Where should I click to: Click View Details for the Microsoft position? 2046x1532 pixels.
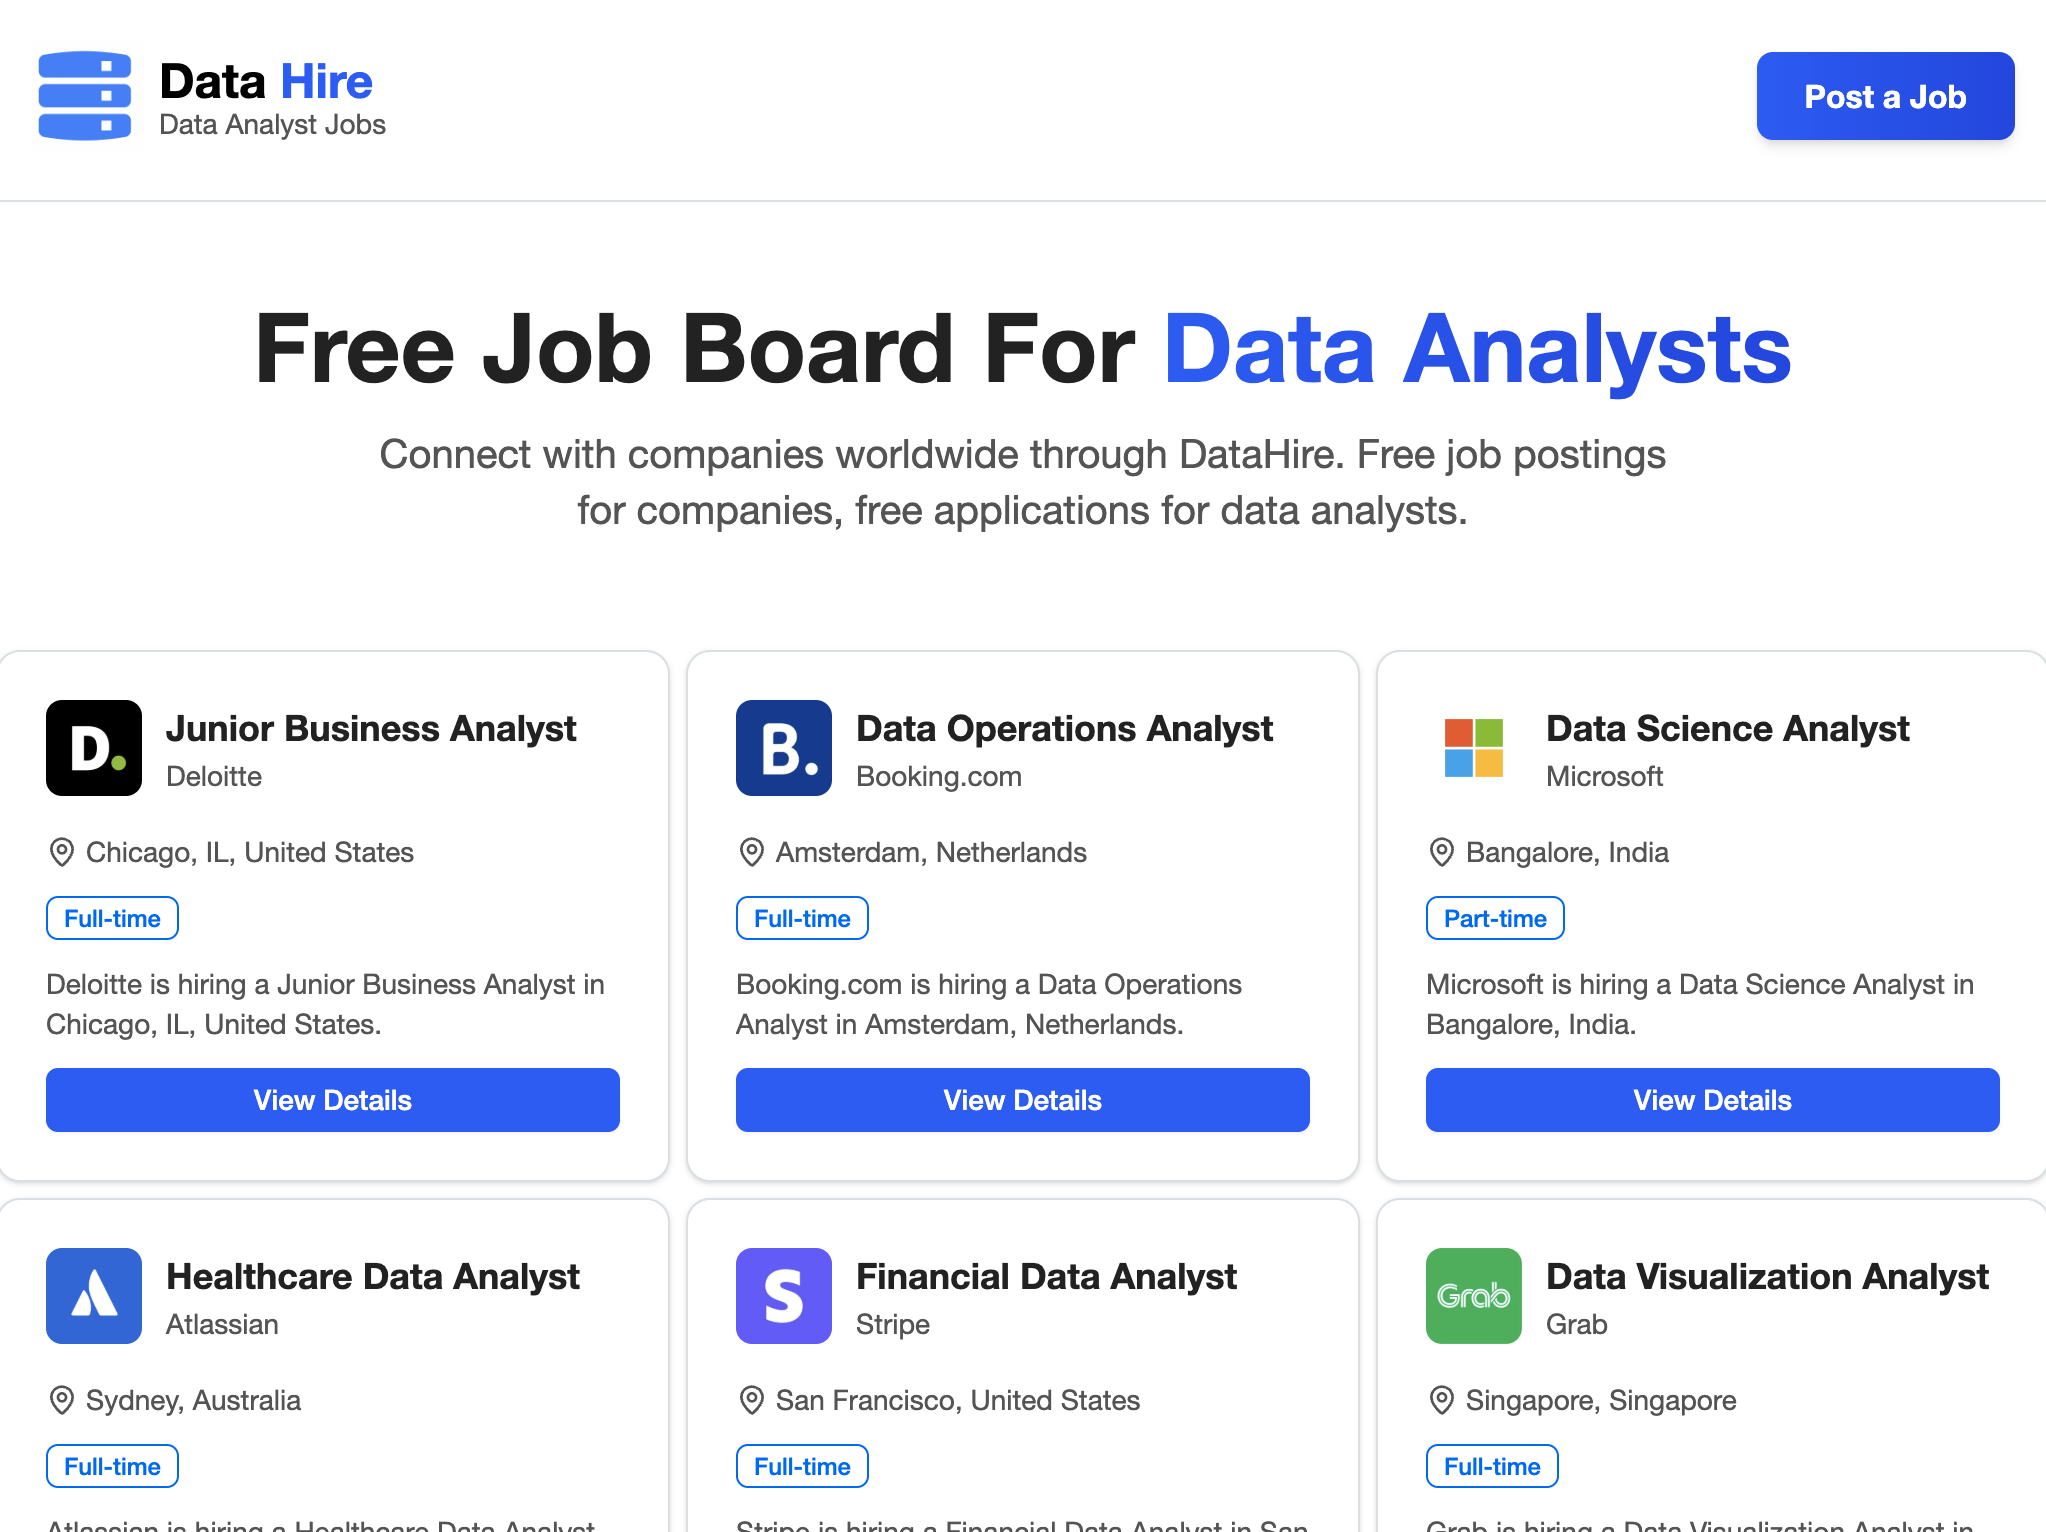1711,1100
